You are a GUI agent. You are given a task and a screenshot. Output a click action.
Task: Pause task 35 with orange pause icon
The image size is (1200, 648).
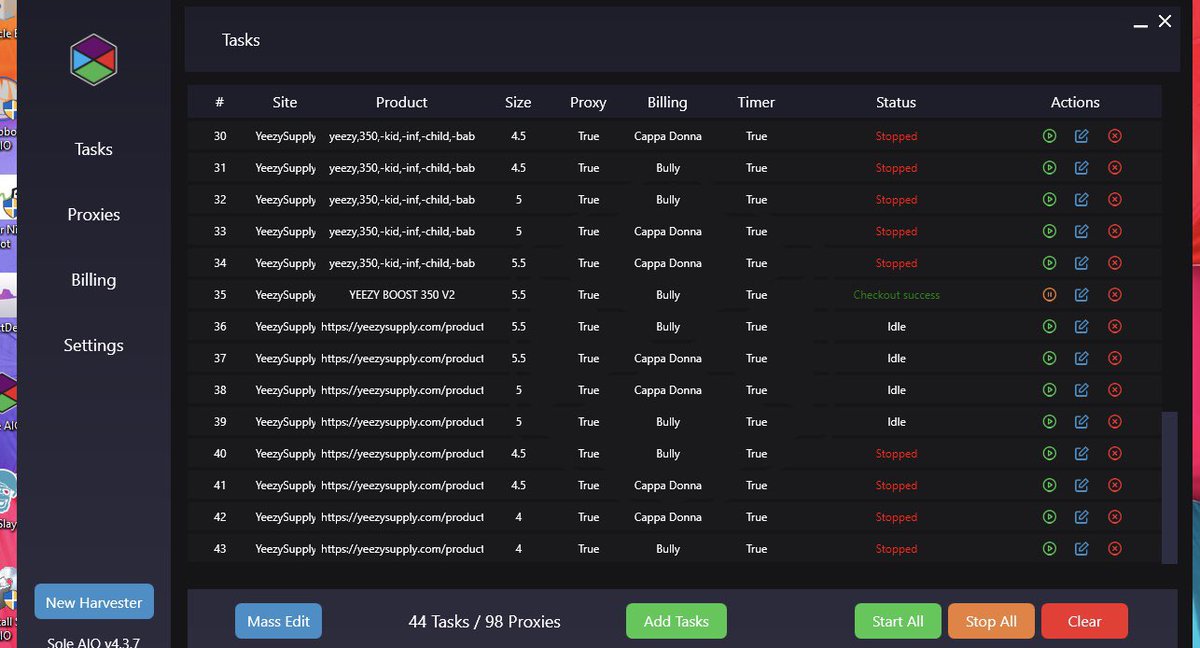1049,295
